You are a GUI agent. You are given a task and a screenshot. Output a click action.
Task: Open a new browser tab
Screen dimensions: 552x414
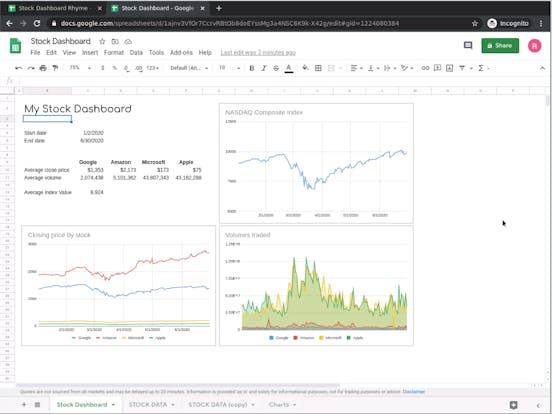[219, 8]
